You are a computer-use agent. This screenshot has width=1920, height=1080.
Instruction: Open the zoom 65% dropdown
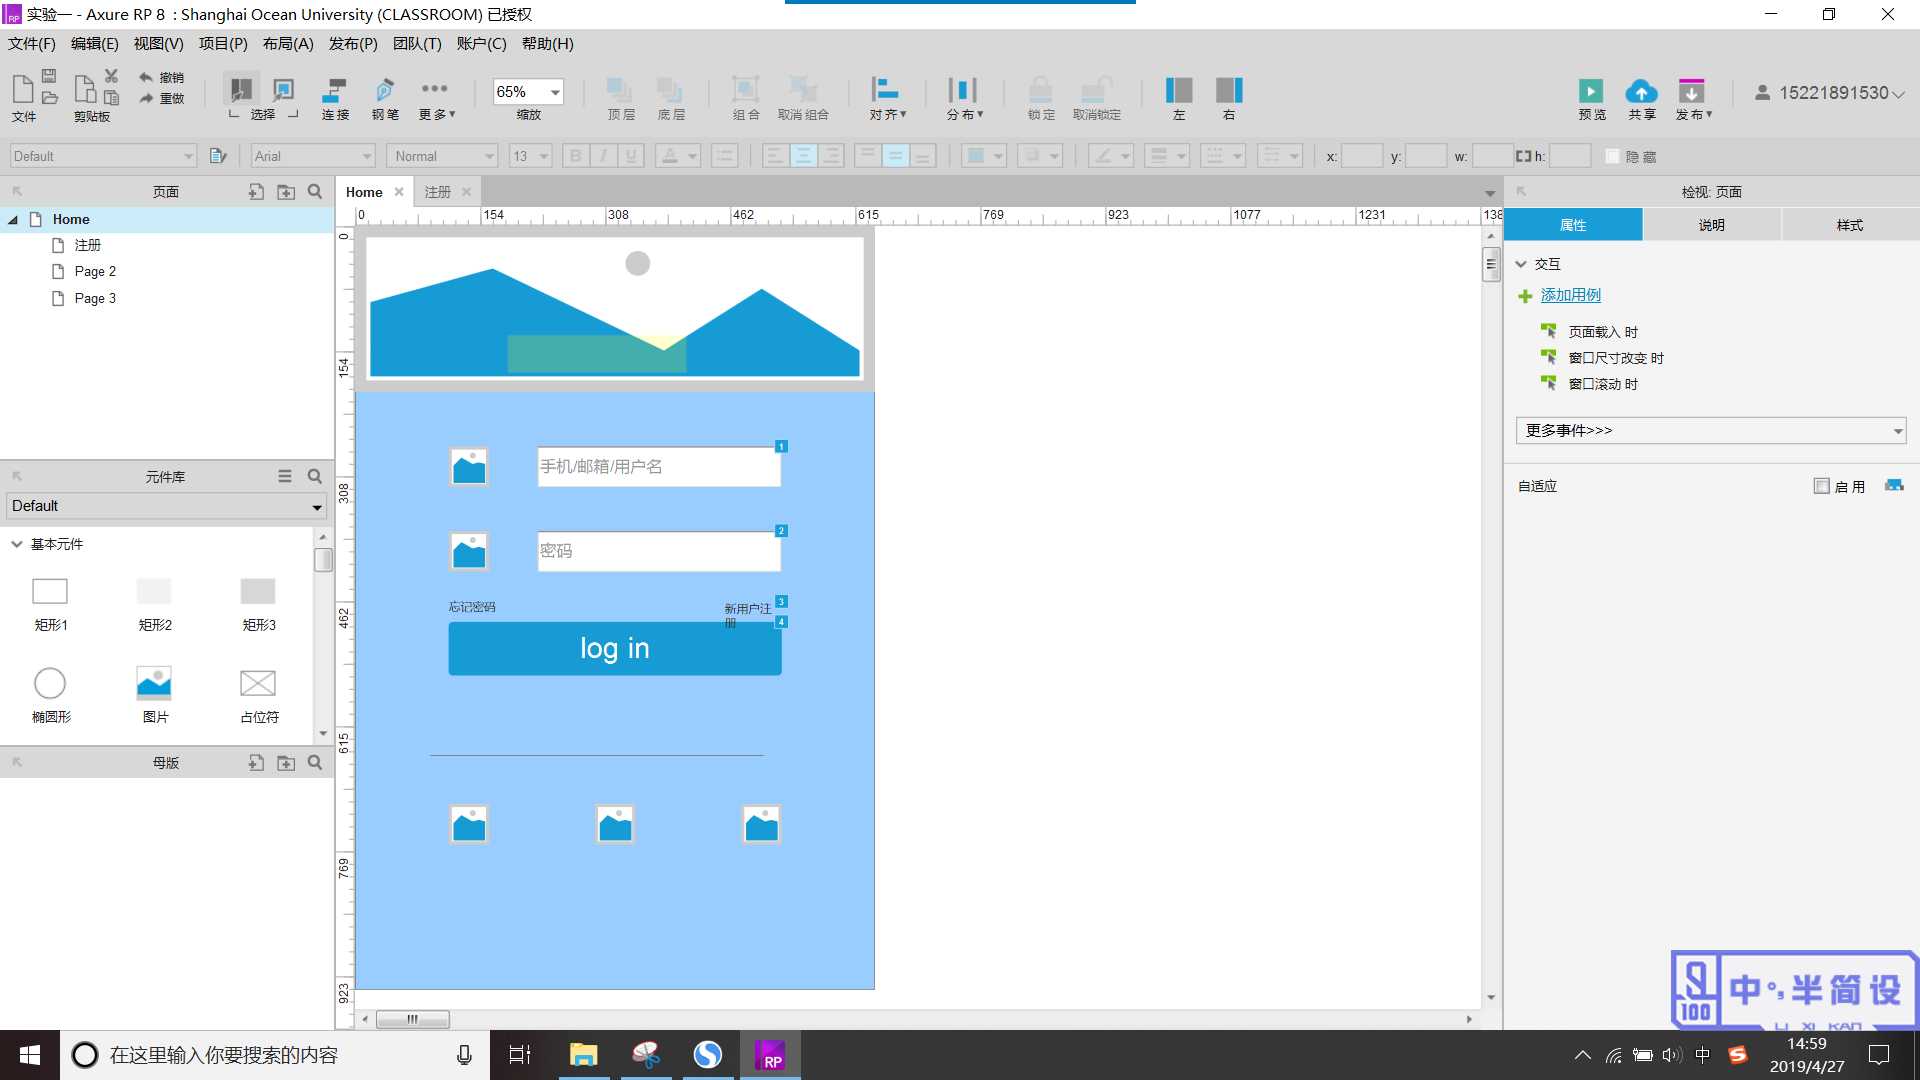555,92
